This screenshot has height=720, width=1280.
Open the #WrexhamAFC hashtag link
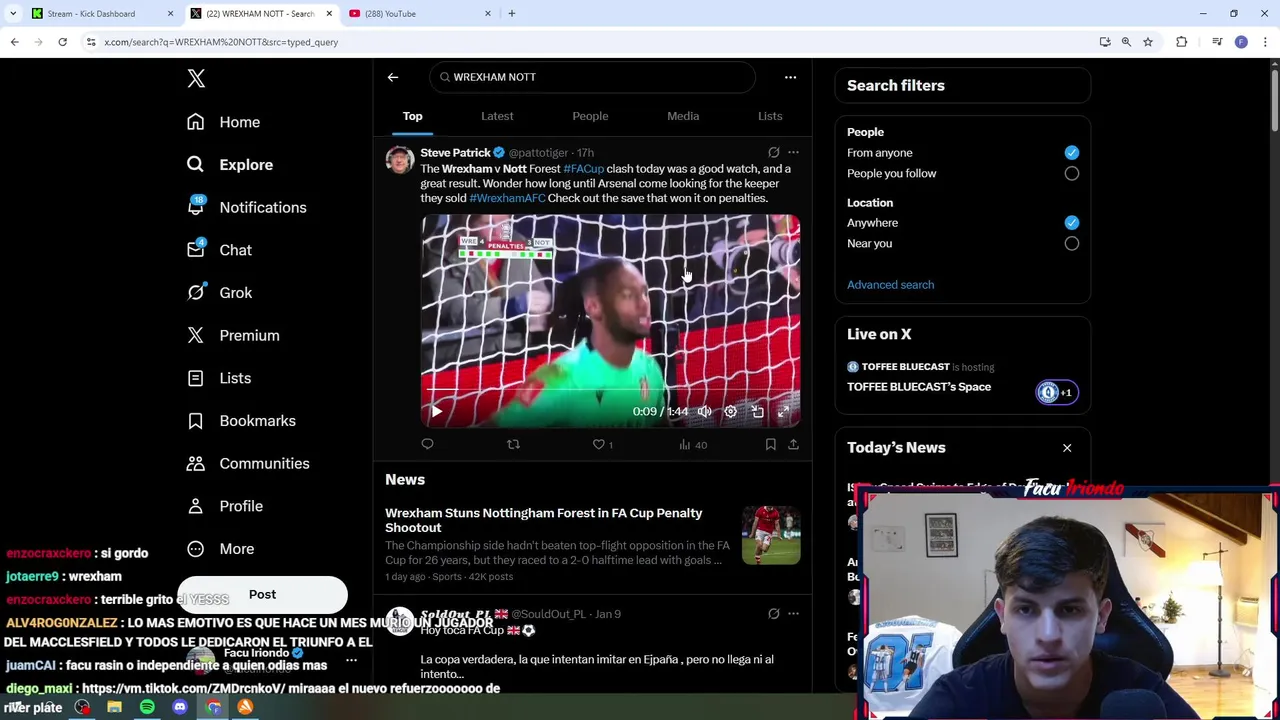[x=507, y=198]
